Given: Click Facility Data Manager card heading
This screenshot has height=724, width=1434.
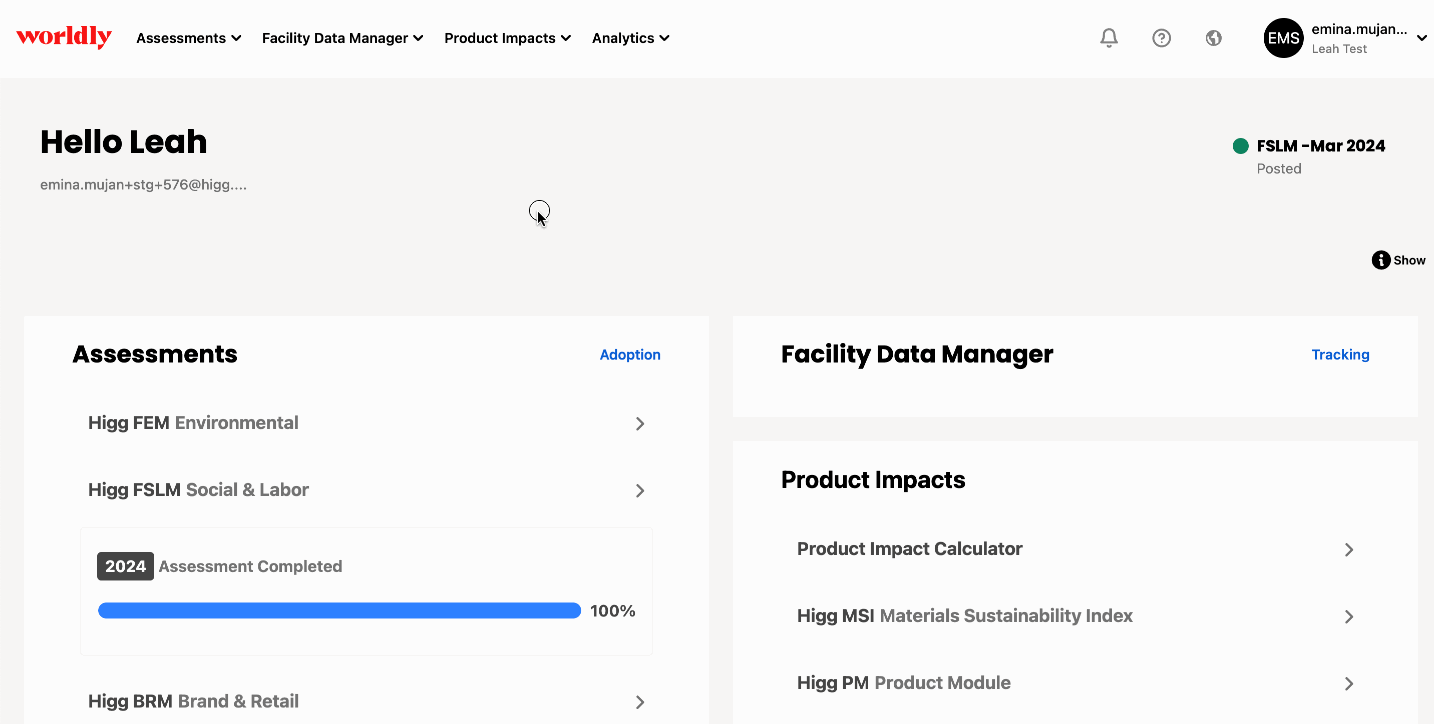Looking at the screenshot, I should coord(917,354).
